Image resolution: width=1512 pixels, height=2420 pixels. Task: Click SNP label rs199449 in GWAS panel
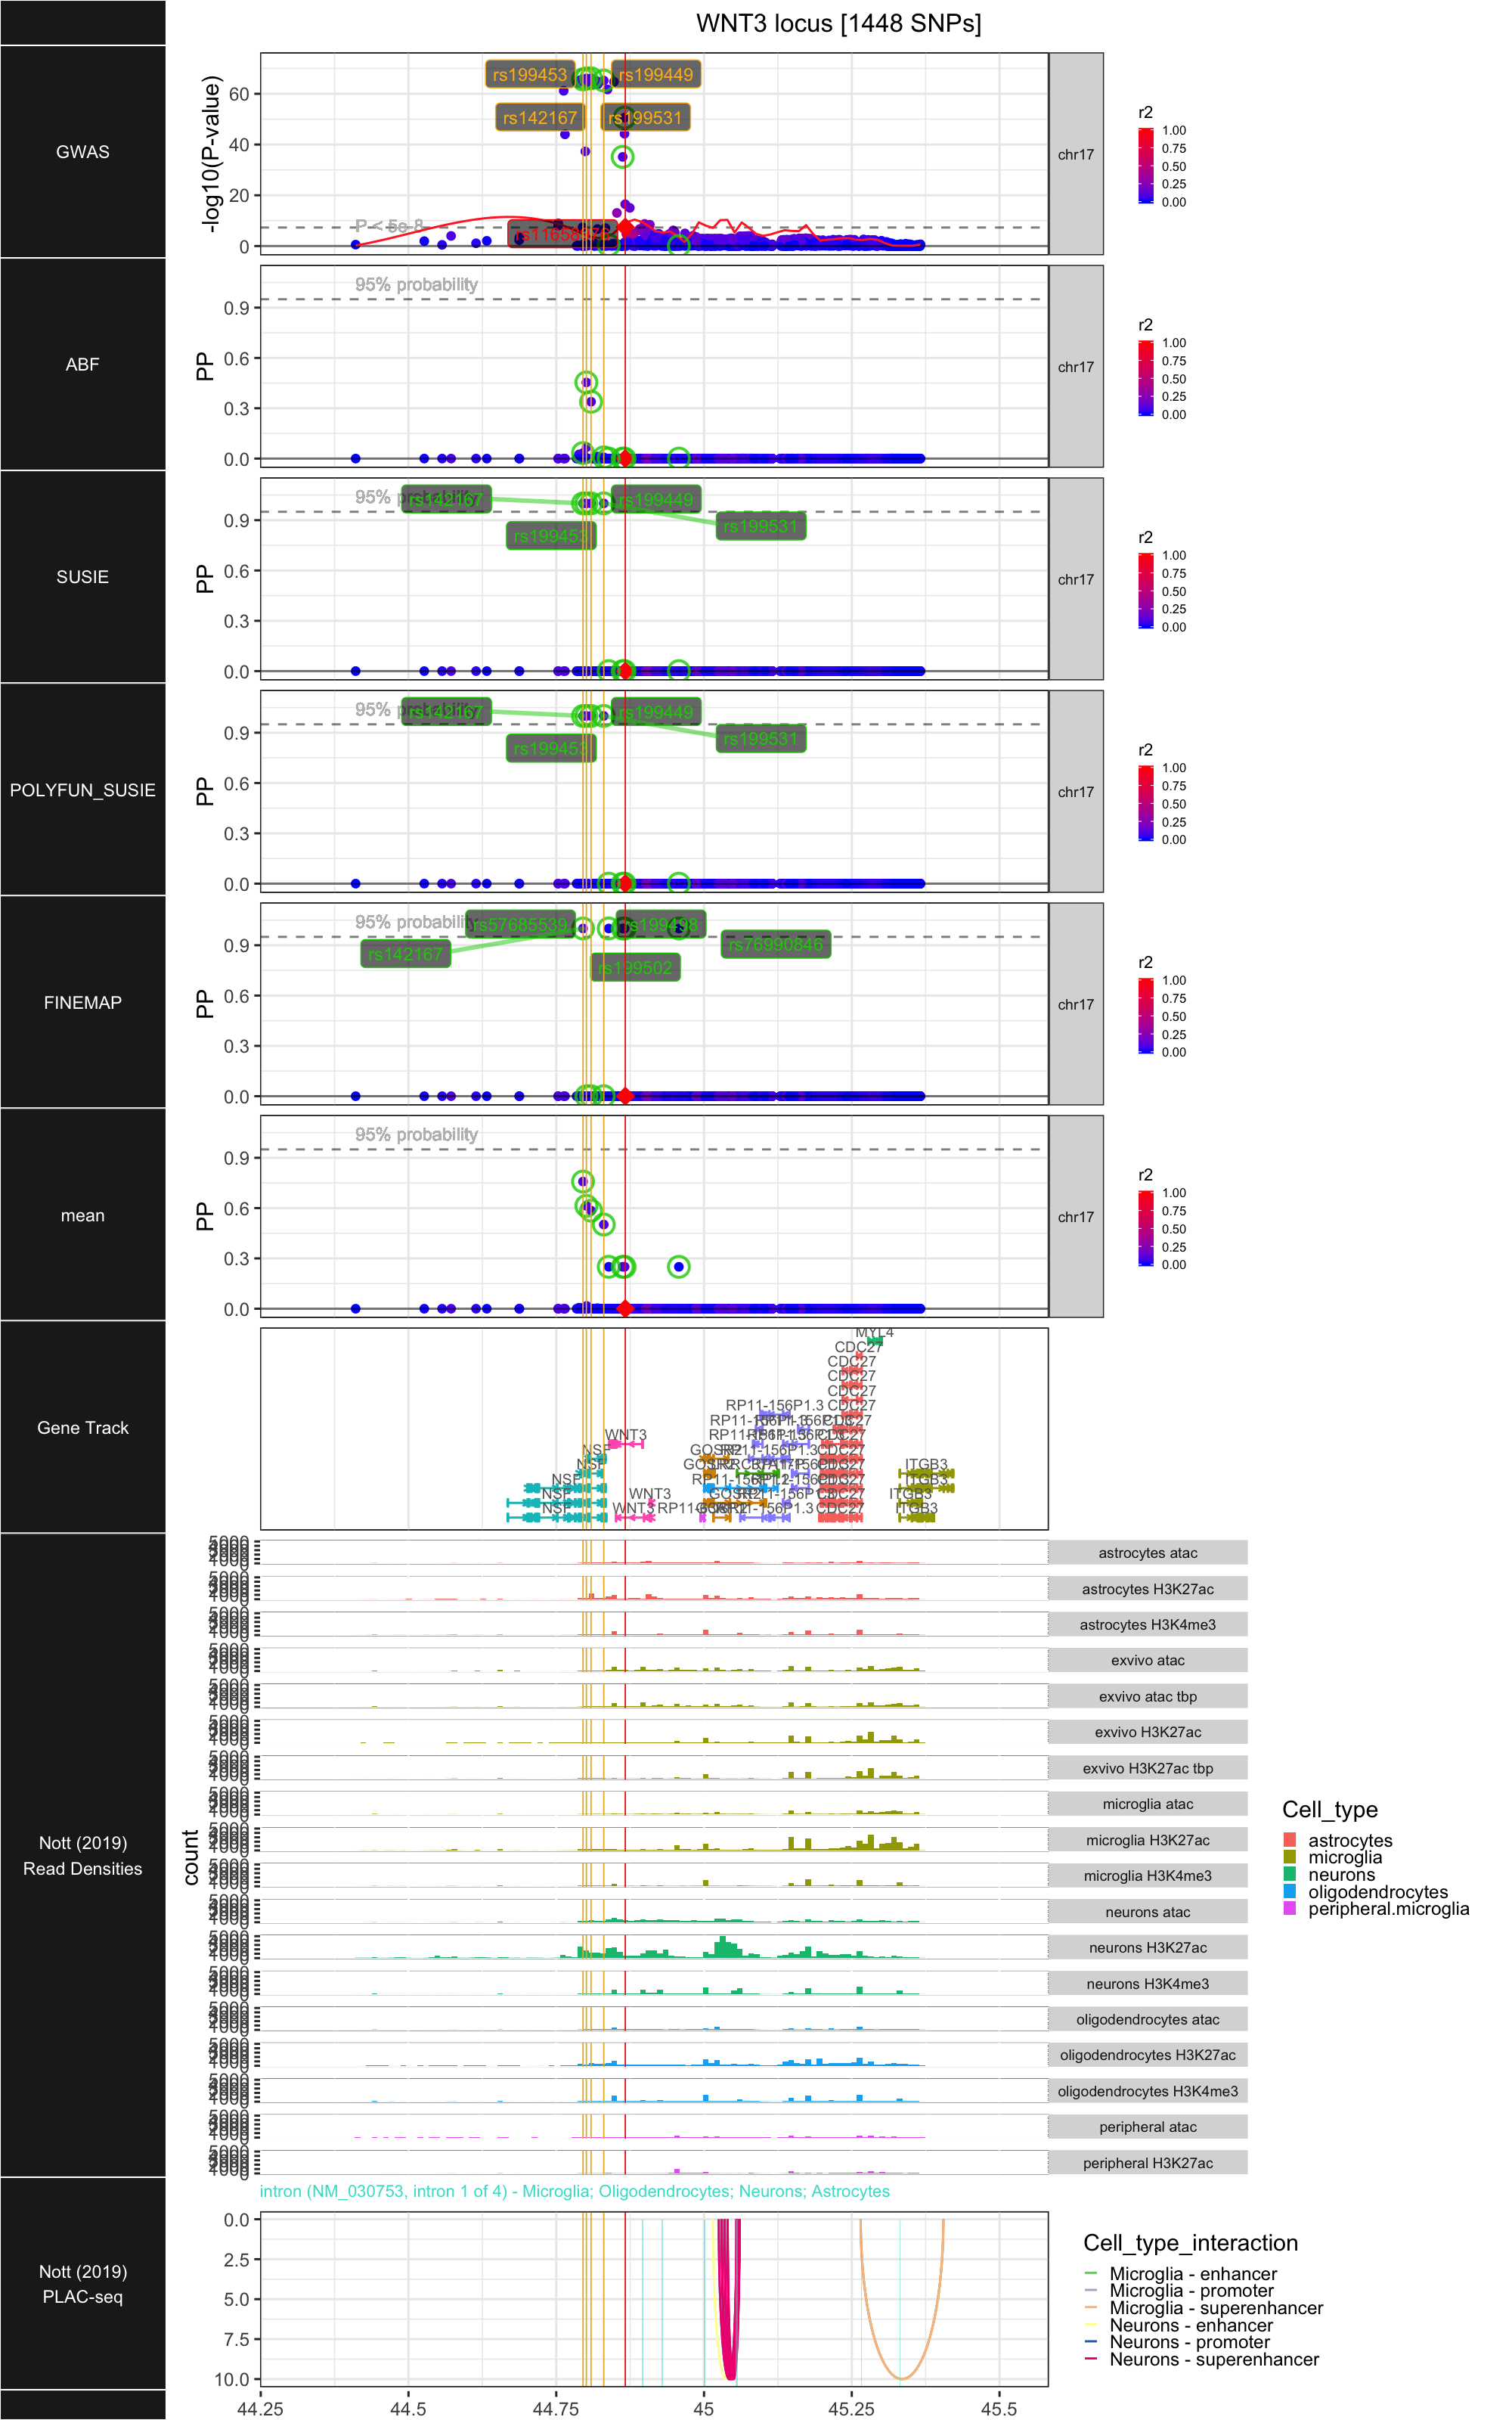[656, 75]
